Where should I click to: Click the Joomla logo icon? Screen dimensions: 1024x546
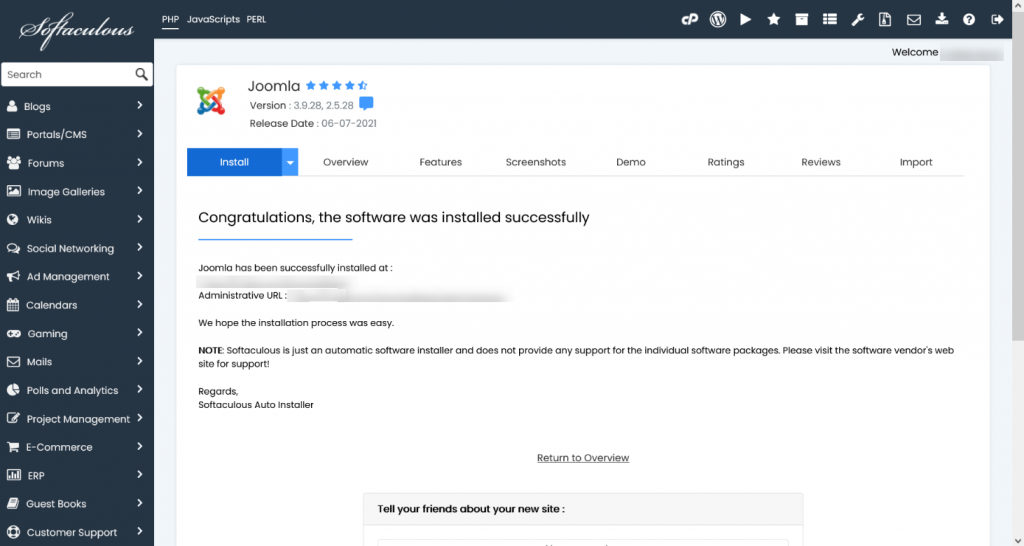(211, 101)
